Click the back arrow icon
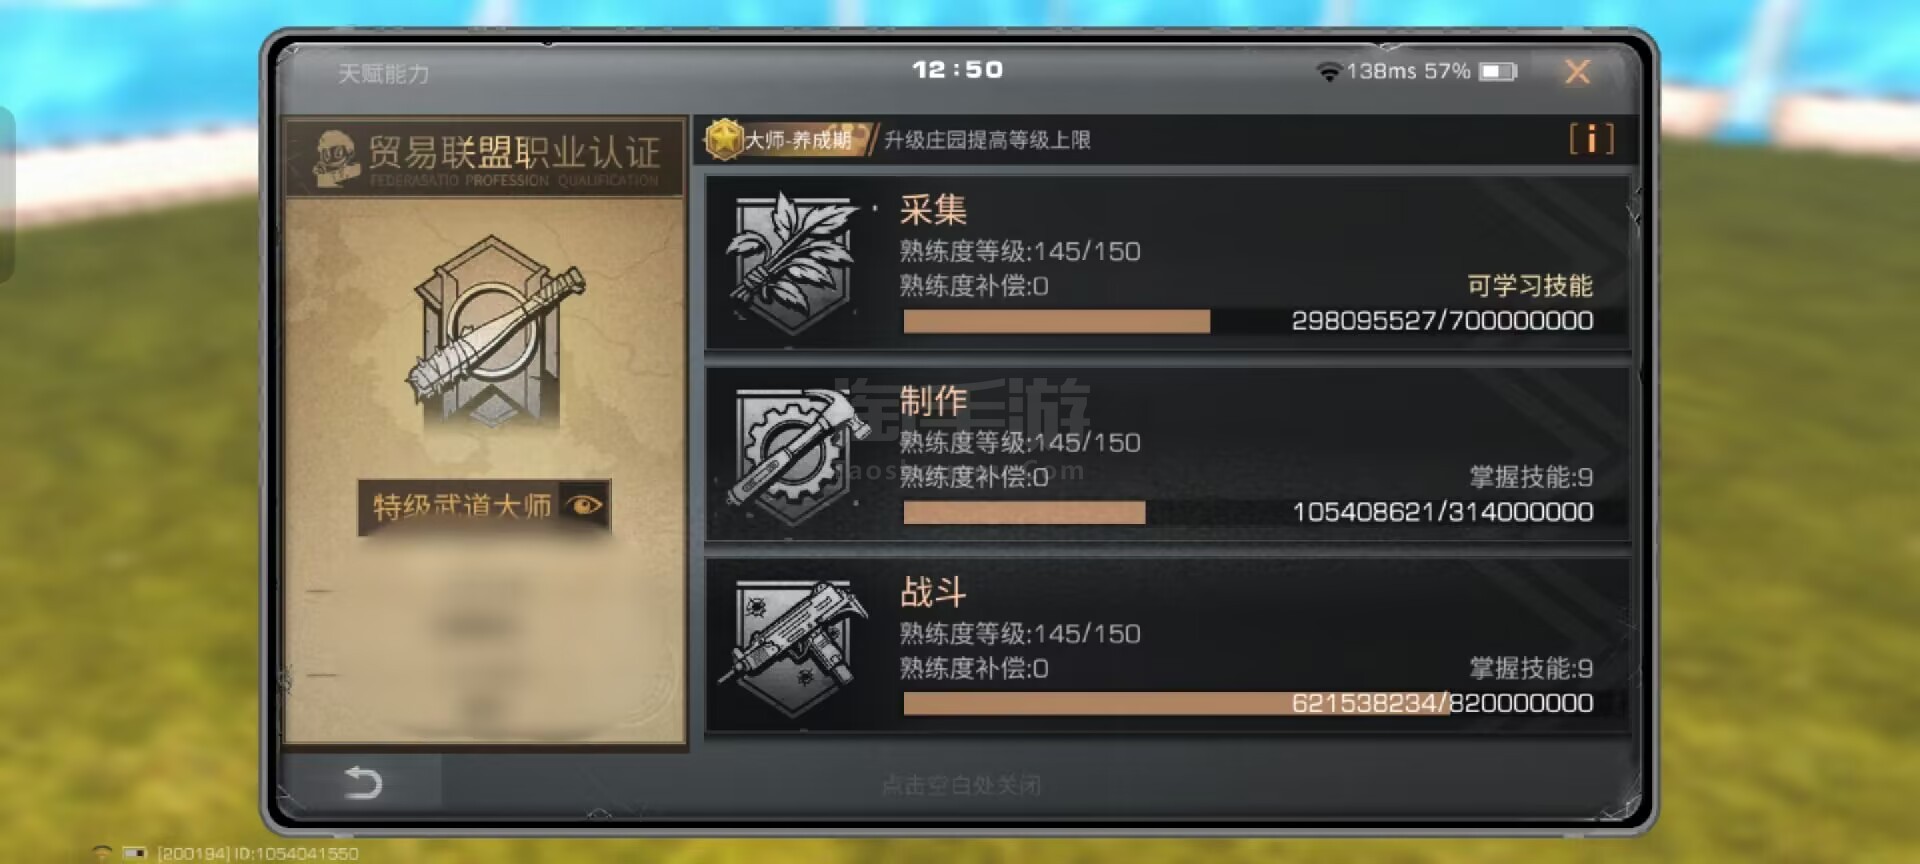The image size is (1920, 864). [362, 782]
